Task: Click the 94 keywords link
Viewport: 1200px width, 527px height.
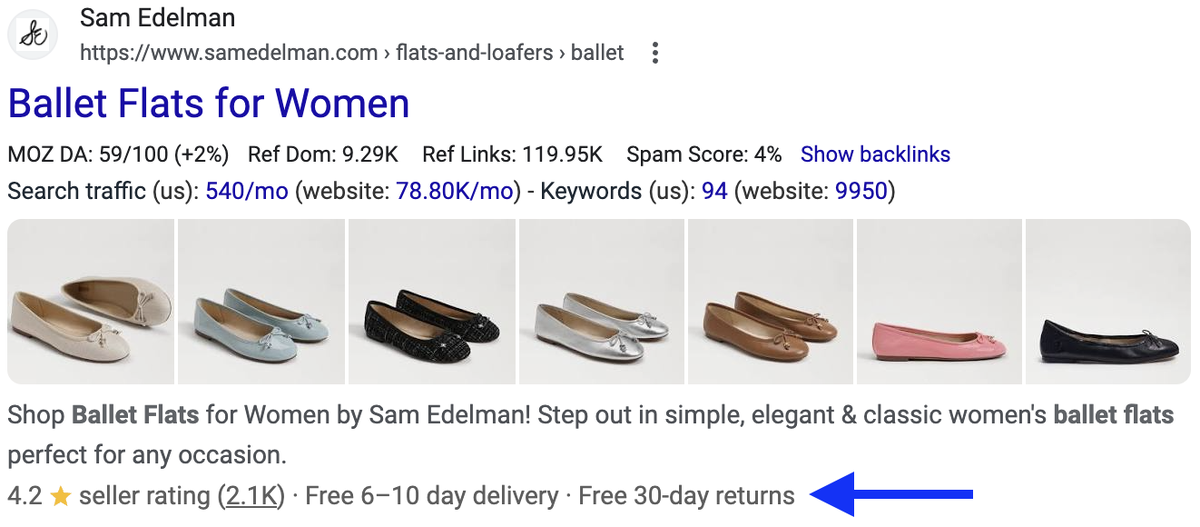Action: pyautogui.click(x=714, y=190)
